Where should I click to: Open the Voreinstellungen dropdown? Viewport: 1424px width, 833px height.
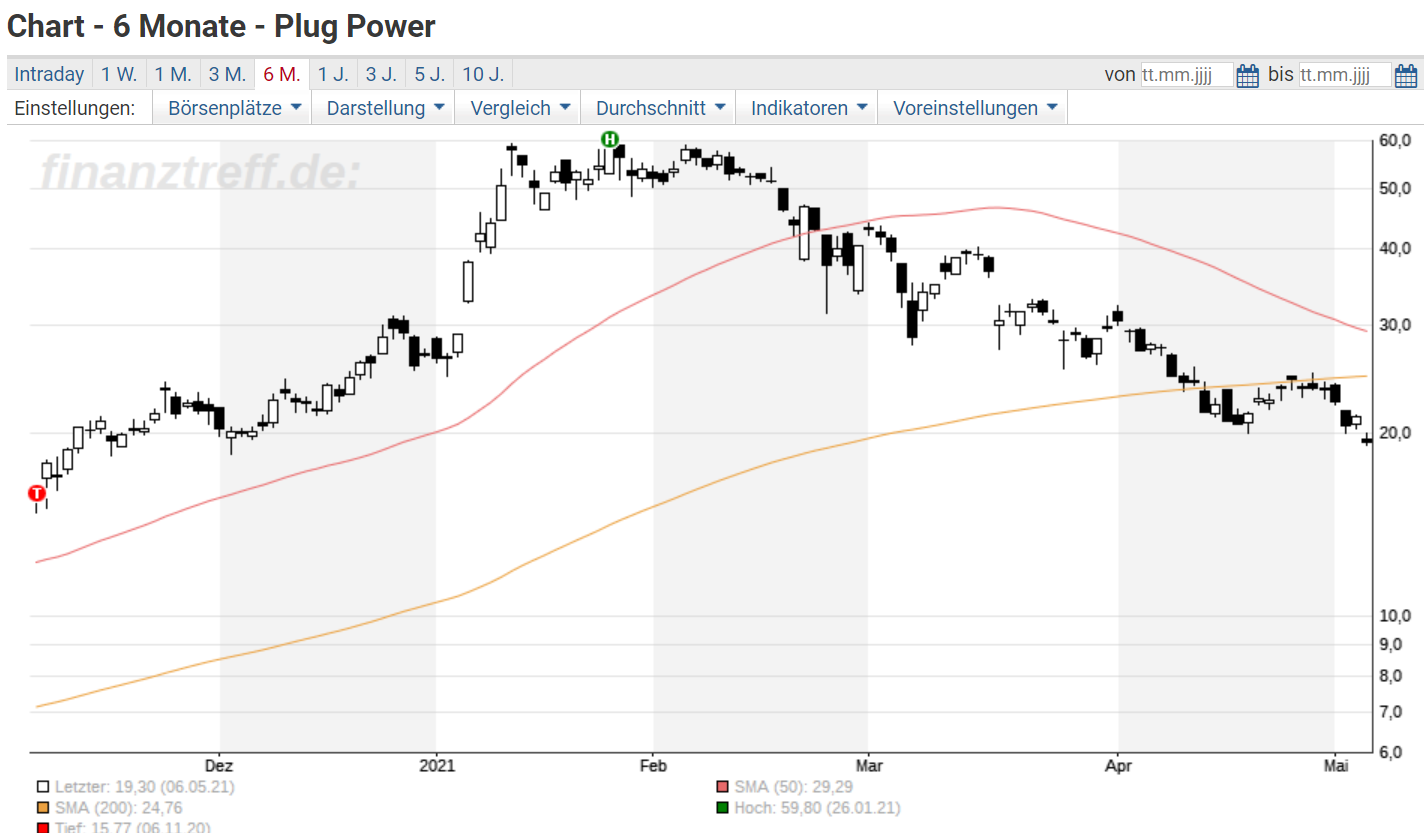973,108
